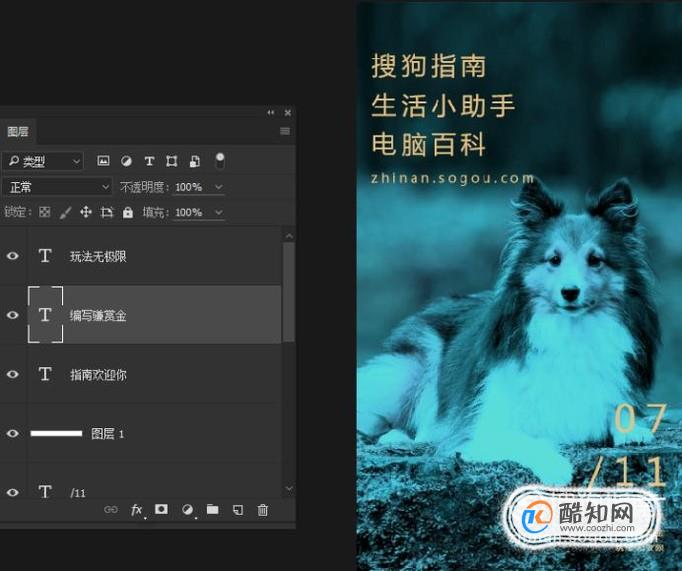This screenshot has height=571, width=682.
Task: Hide the 编写赚赏金 layer
Action: [13, 315]
